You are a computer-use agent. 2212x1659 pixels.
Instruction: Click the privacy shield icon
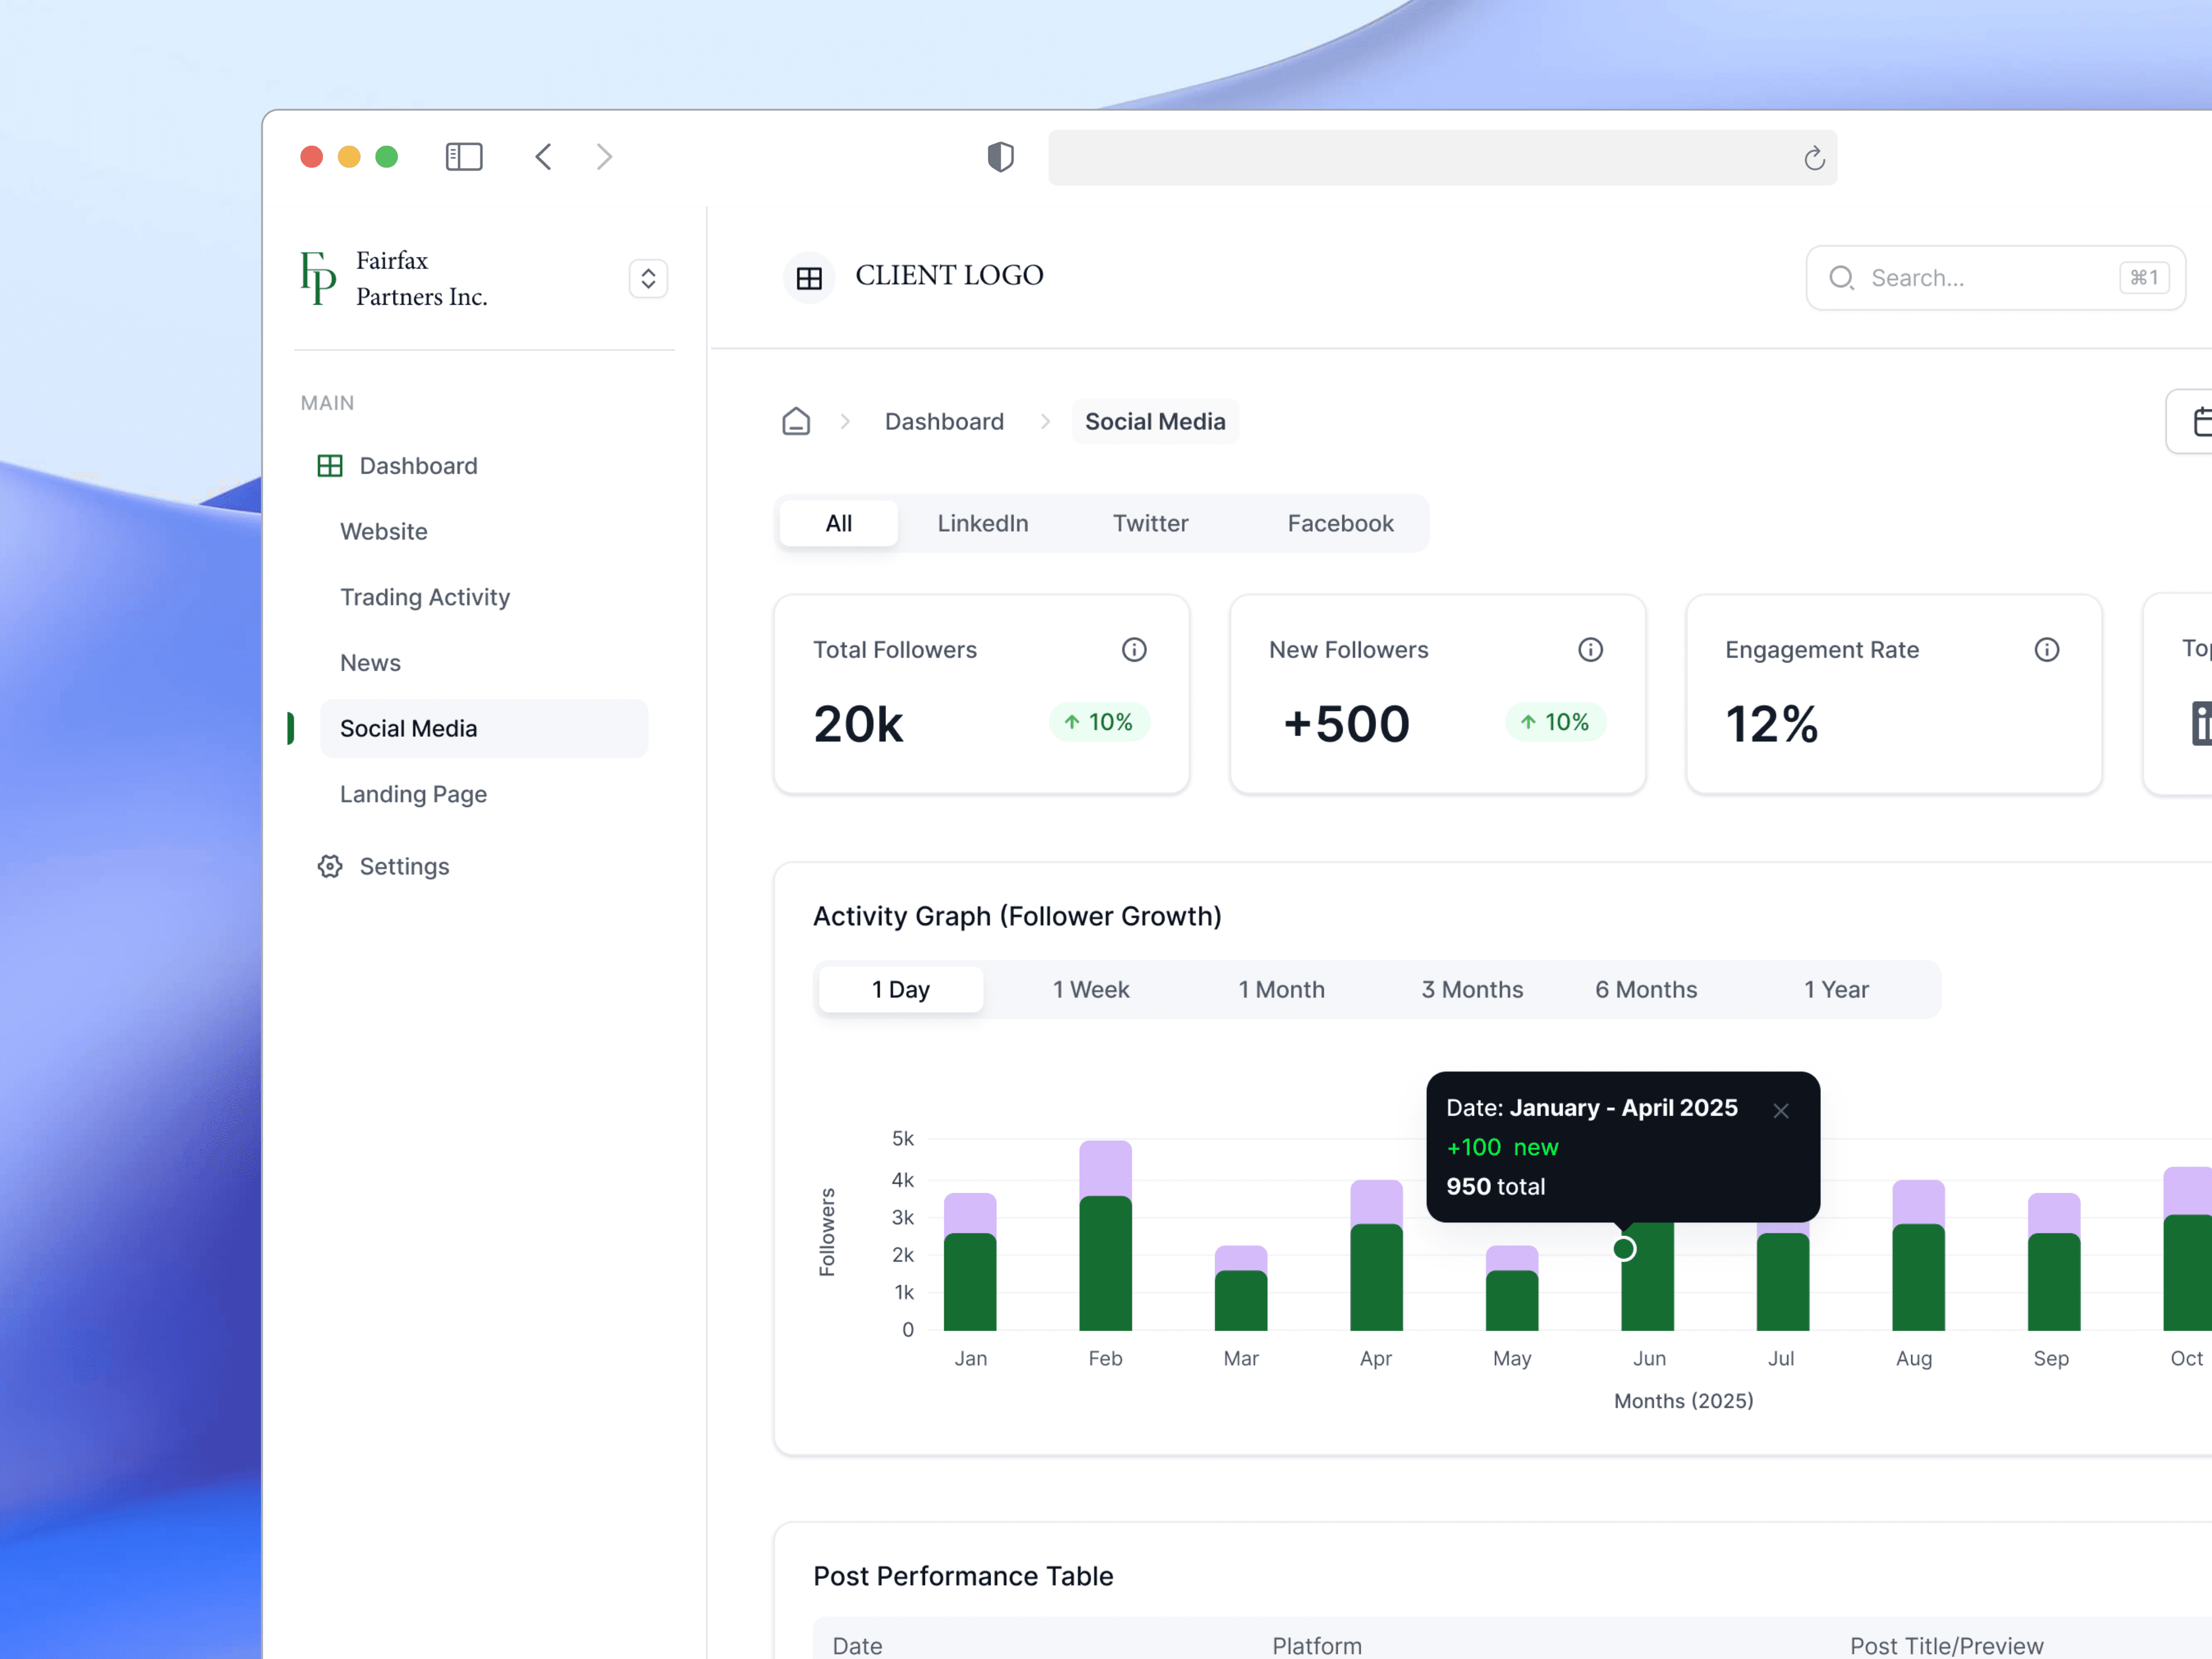tap(1000, 157)
